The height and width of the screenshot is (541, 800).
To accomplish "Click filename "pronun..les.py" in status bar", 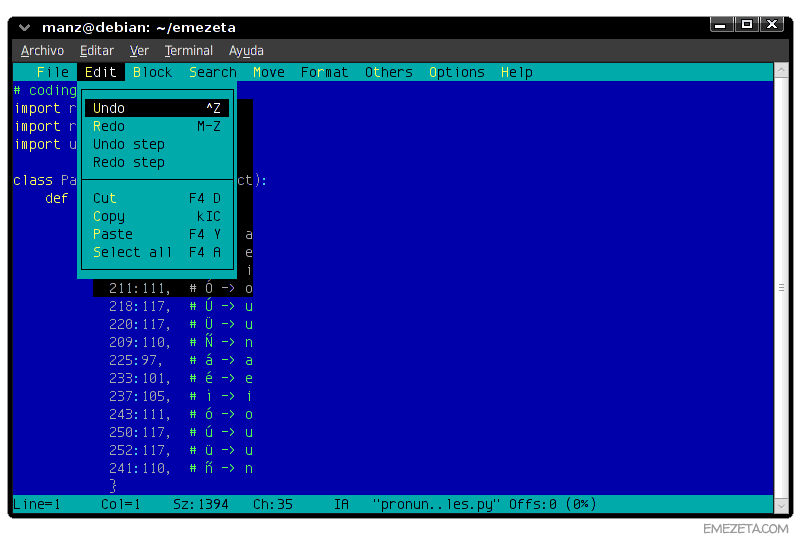I will 436,504.
